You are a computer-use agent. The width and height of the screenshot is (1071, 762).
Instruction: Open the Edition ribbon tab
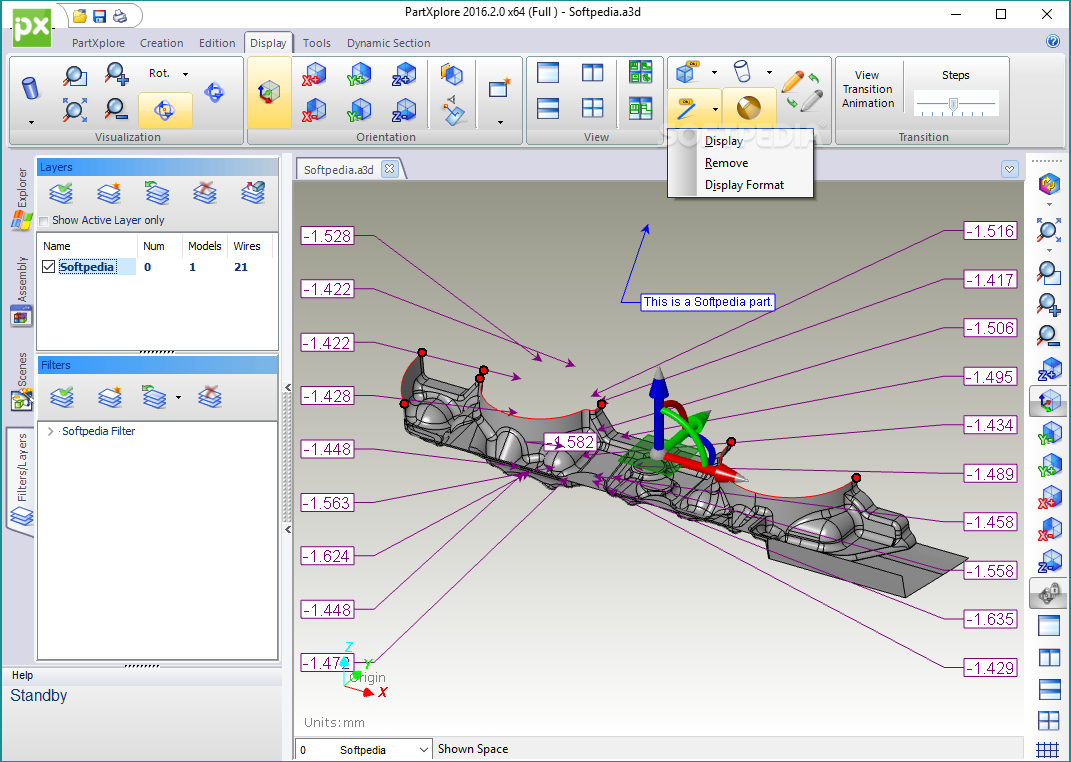pos(217,43)
